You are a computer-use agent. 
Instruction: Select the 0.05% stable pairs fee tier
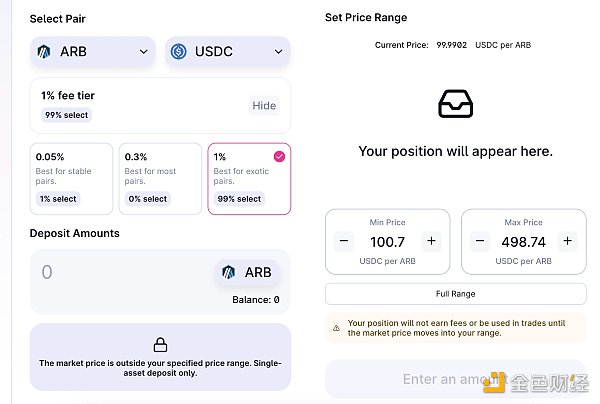click(71, 179)
